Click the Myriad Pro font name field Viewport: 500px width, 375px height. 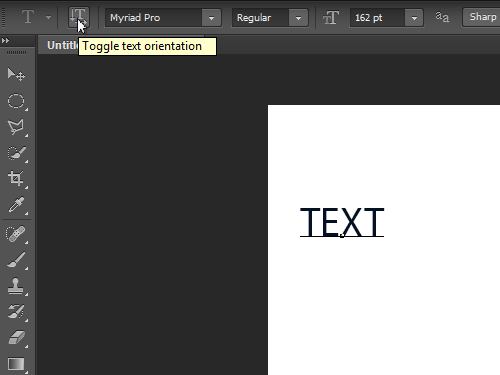(x=154, y=18)
